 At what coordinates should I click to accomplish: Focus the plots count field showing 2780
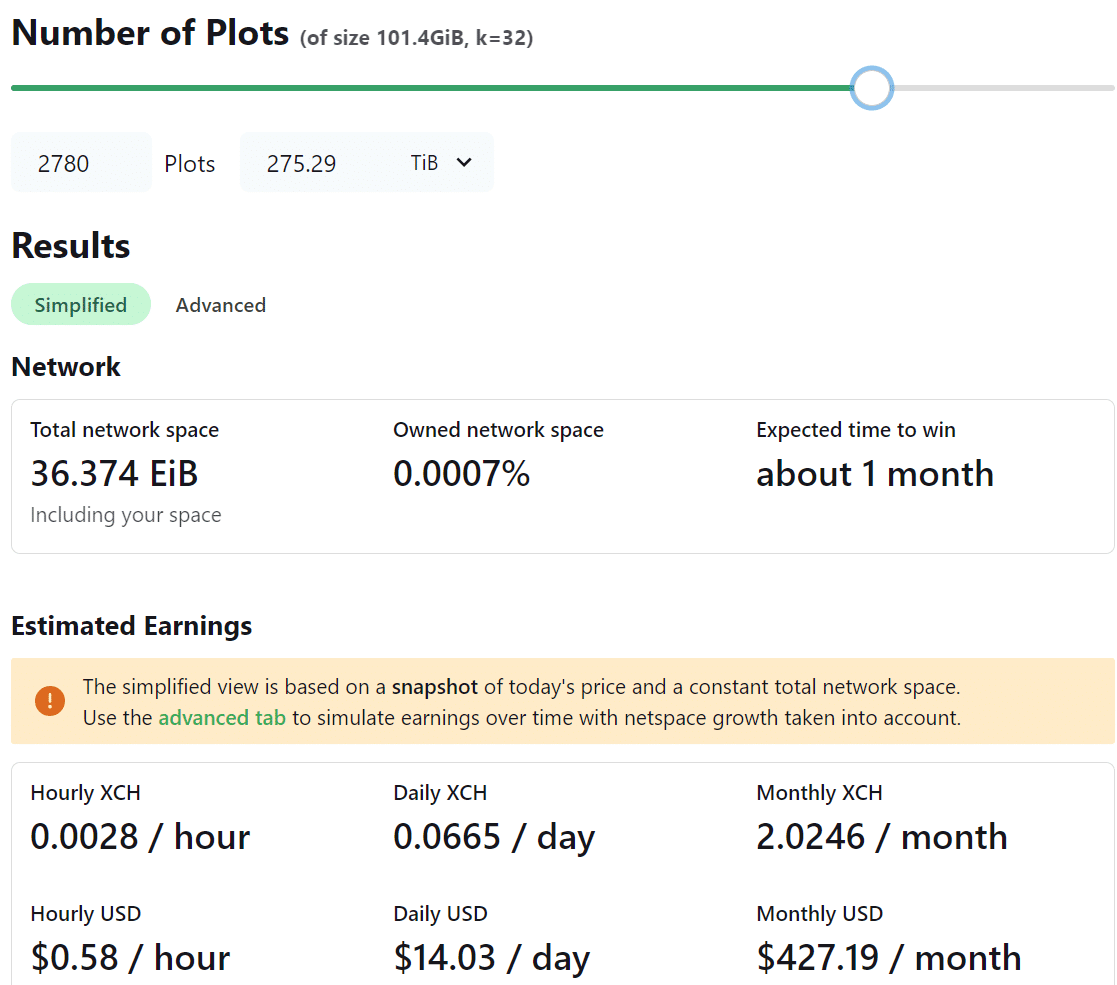pos(80,163)
